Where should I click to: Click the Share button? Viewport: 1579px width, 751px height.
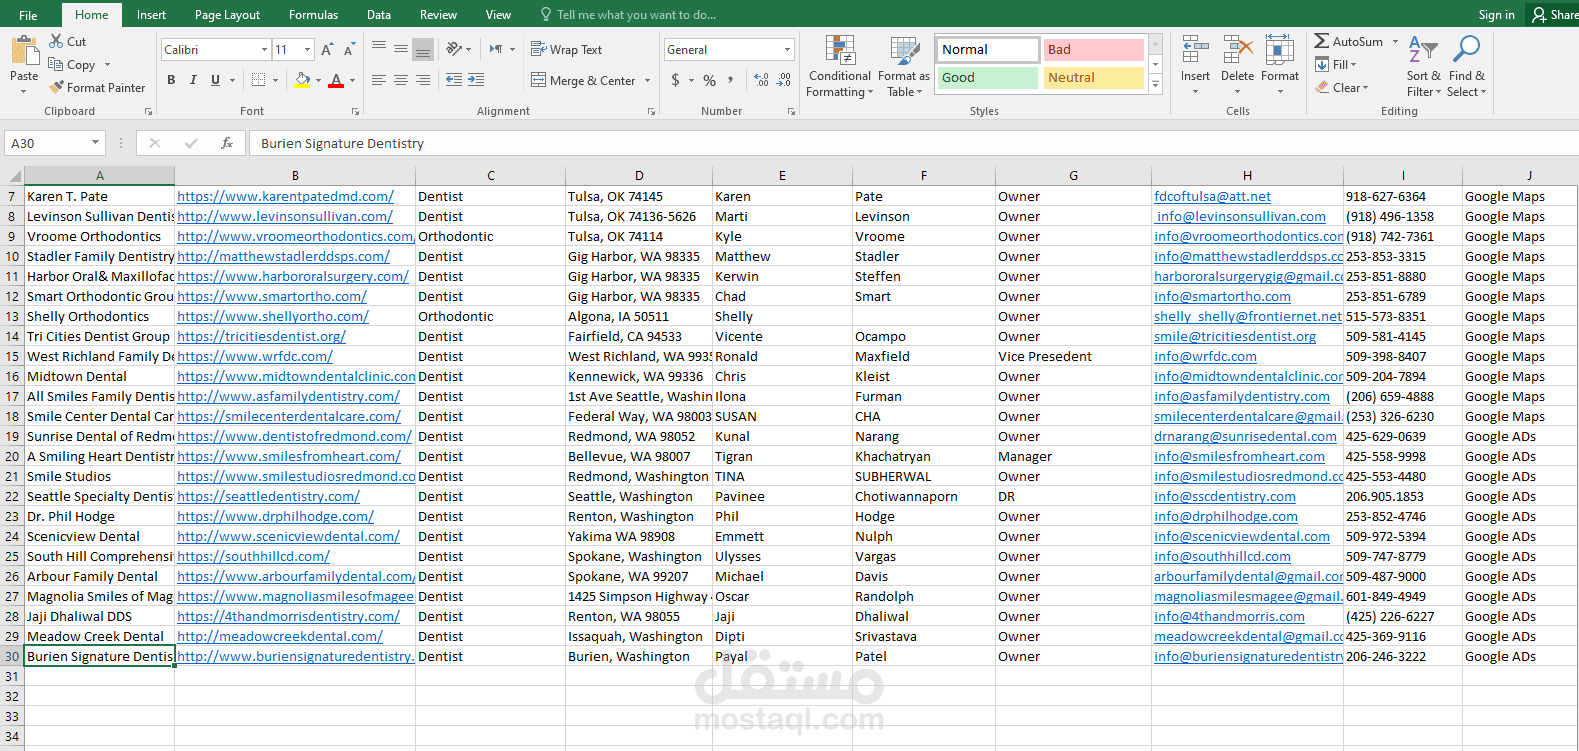(1555, 14)
